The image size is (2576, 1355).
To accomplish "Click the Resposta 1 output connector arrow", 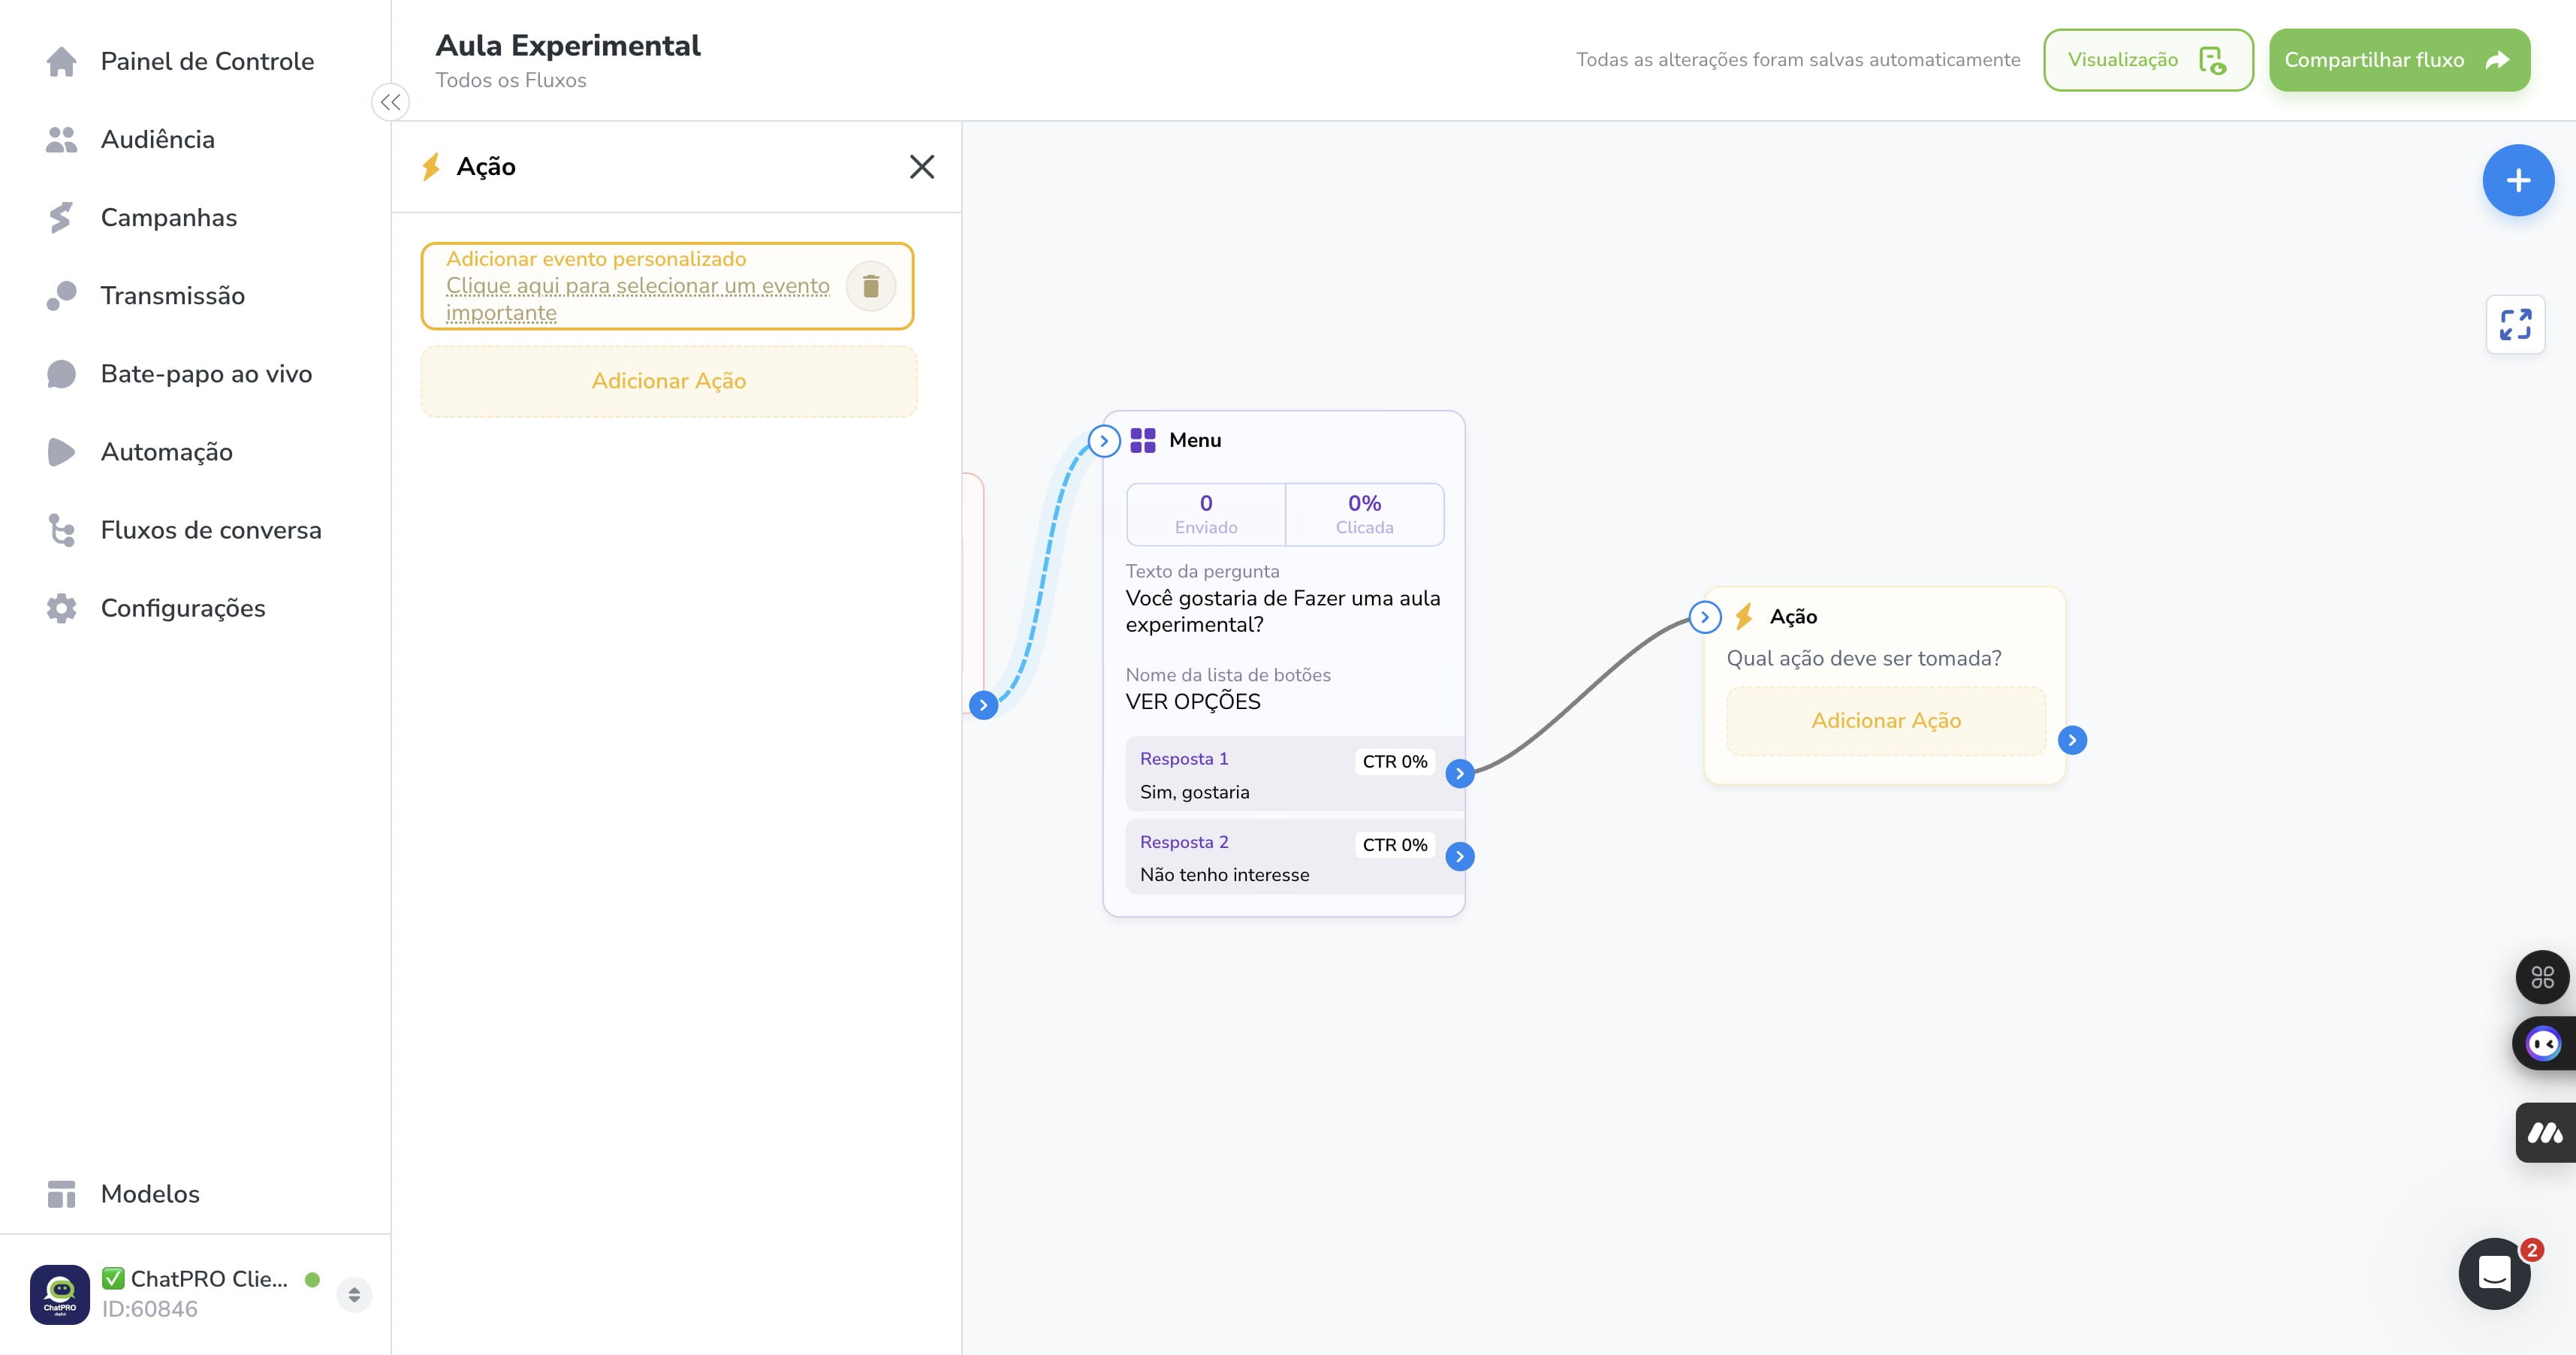I will click(x=1460, y=773).
